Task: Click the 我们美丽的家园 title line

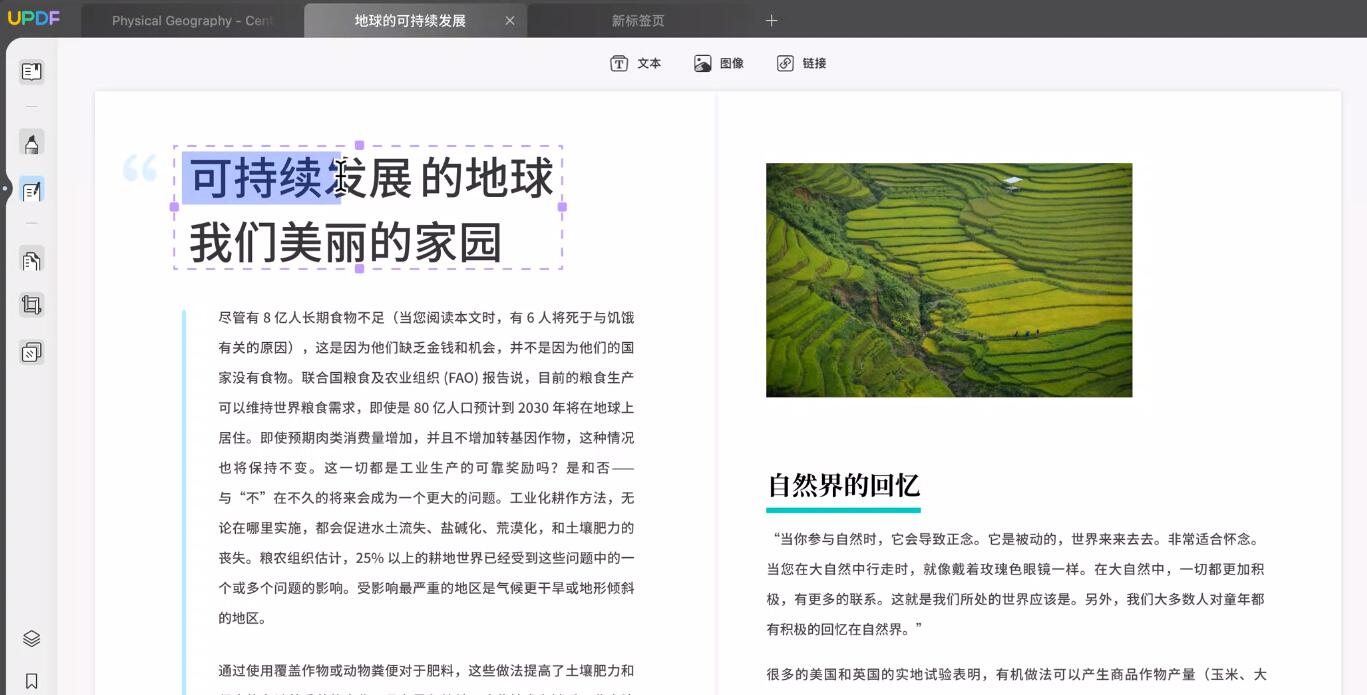Action: pos(345,243)
